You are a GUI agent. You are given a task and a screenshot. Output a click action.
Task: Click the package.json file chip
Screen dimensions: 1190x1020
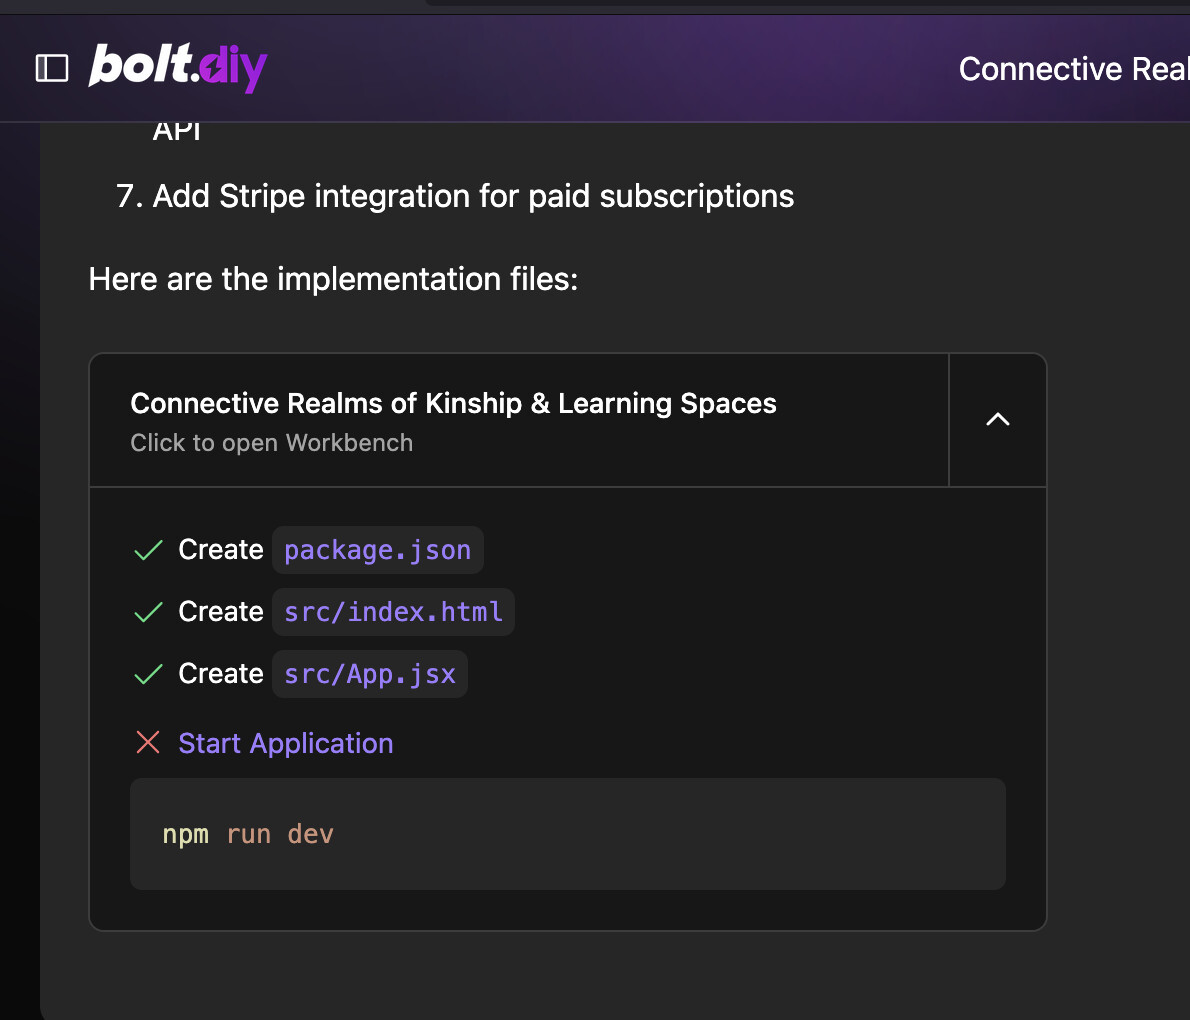378,549
